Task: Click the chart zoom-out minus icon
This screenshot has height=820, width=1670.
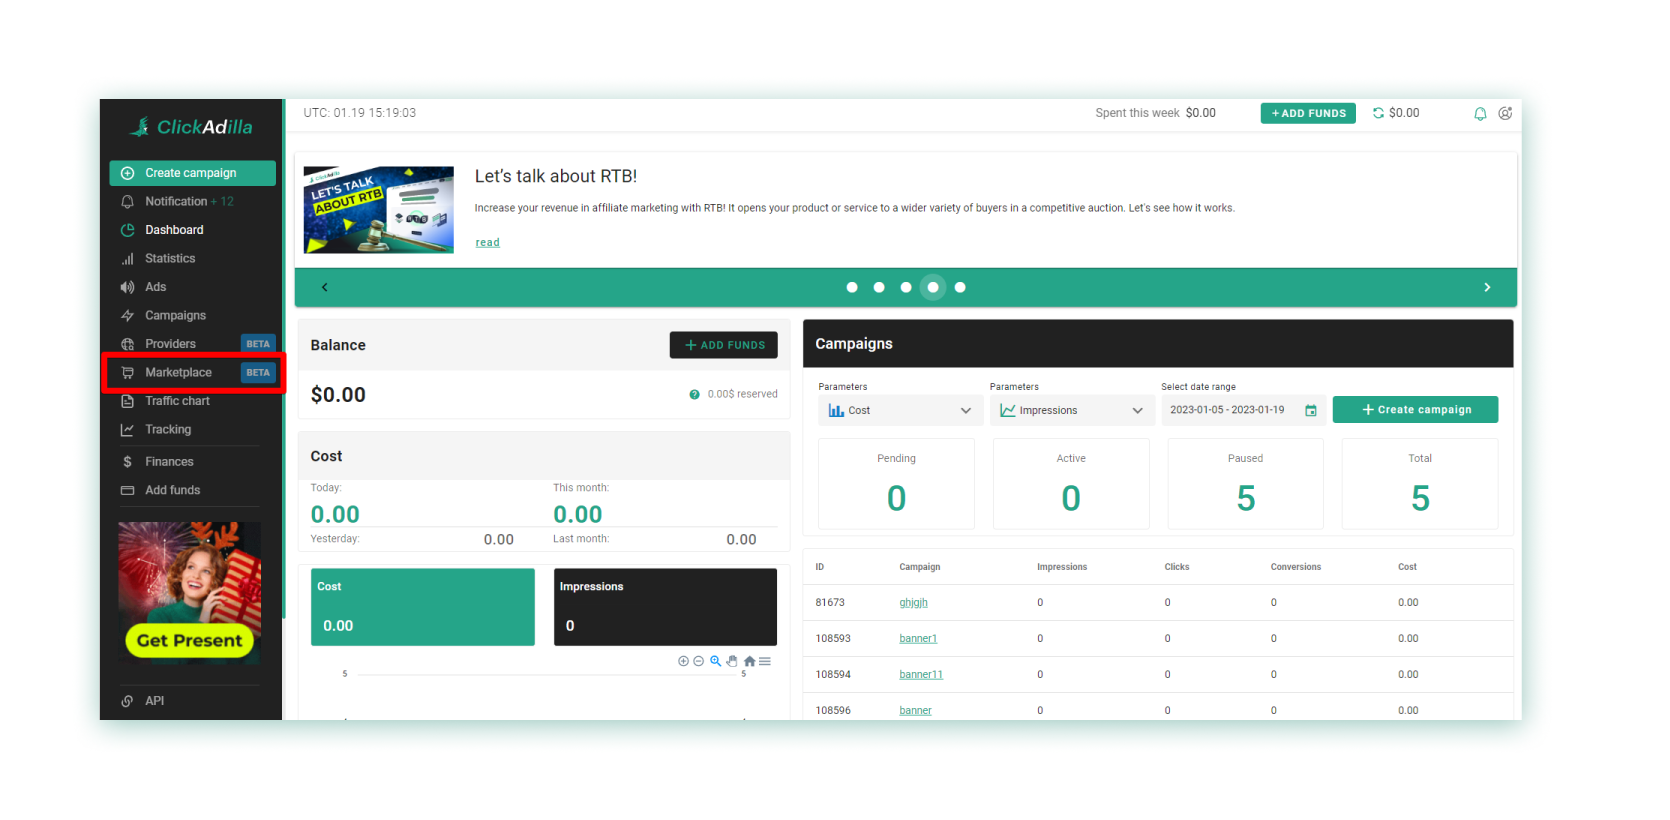Action: (699, 661)
